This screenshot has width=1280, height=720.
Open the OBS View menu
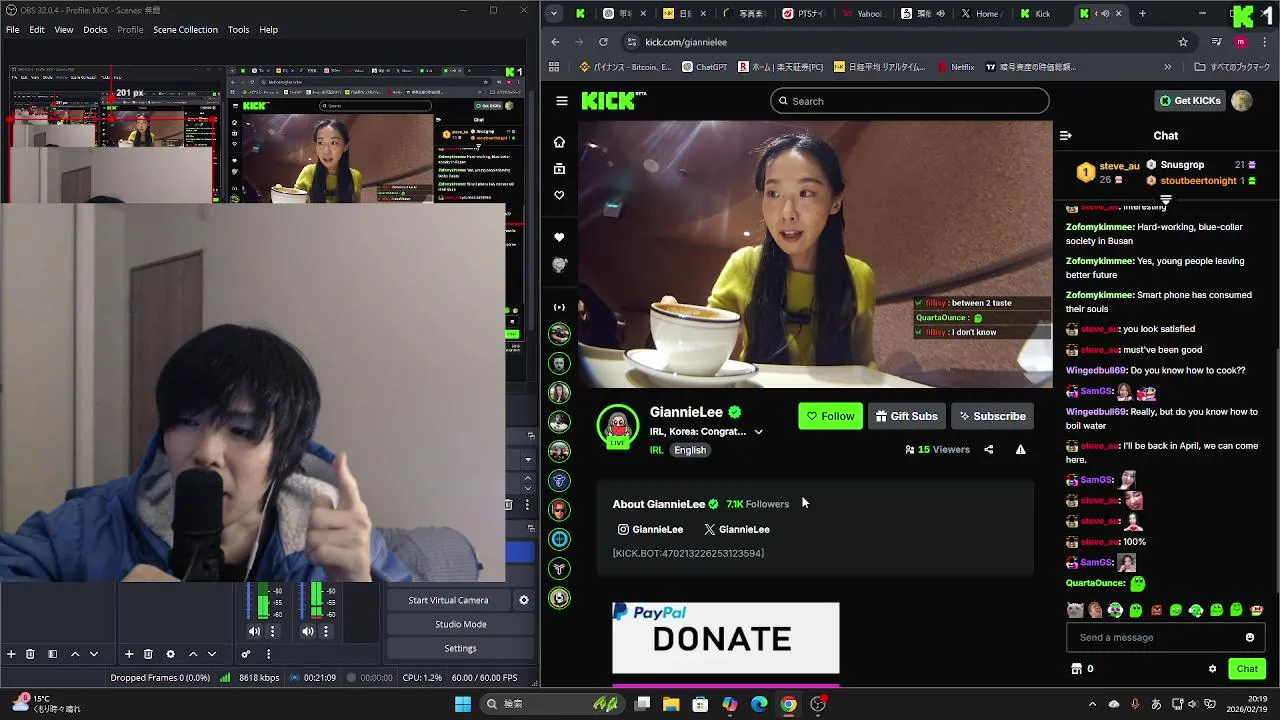(64, 30)
